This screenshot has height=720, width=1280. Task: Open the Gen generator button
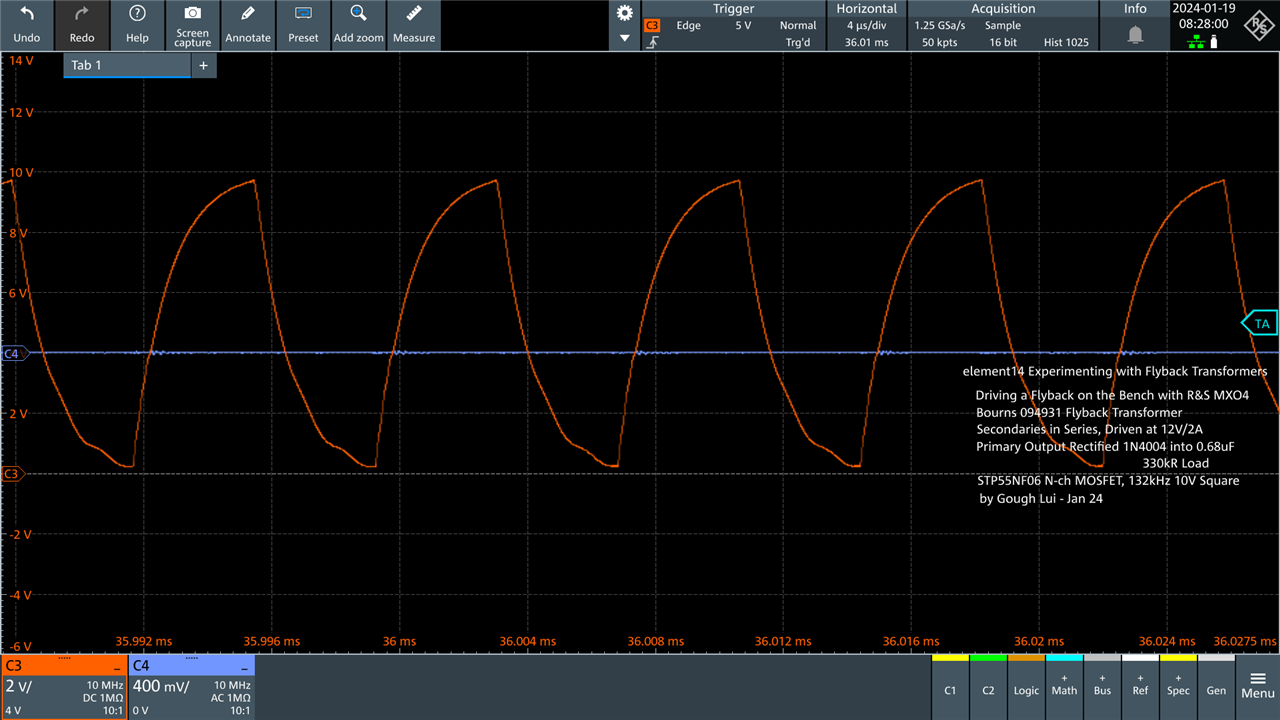click(1216, 687)
